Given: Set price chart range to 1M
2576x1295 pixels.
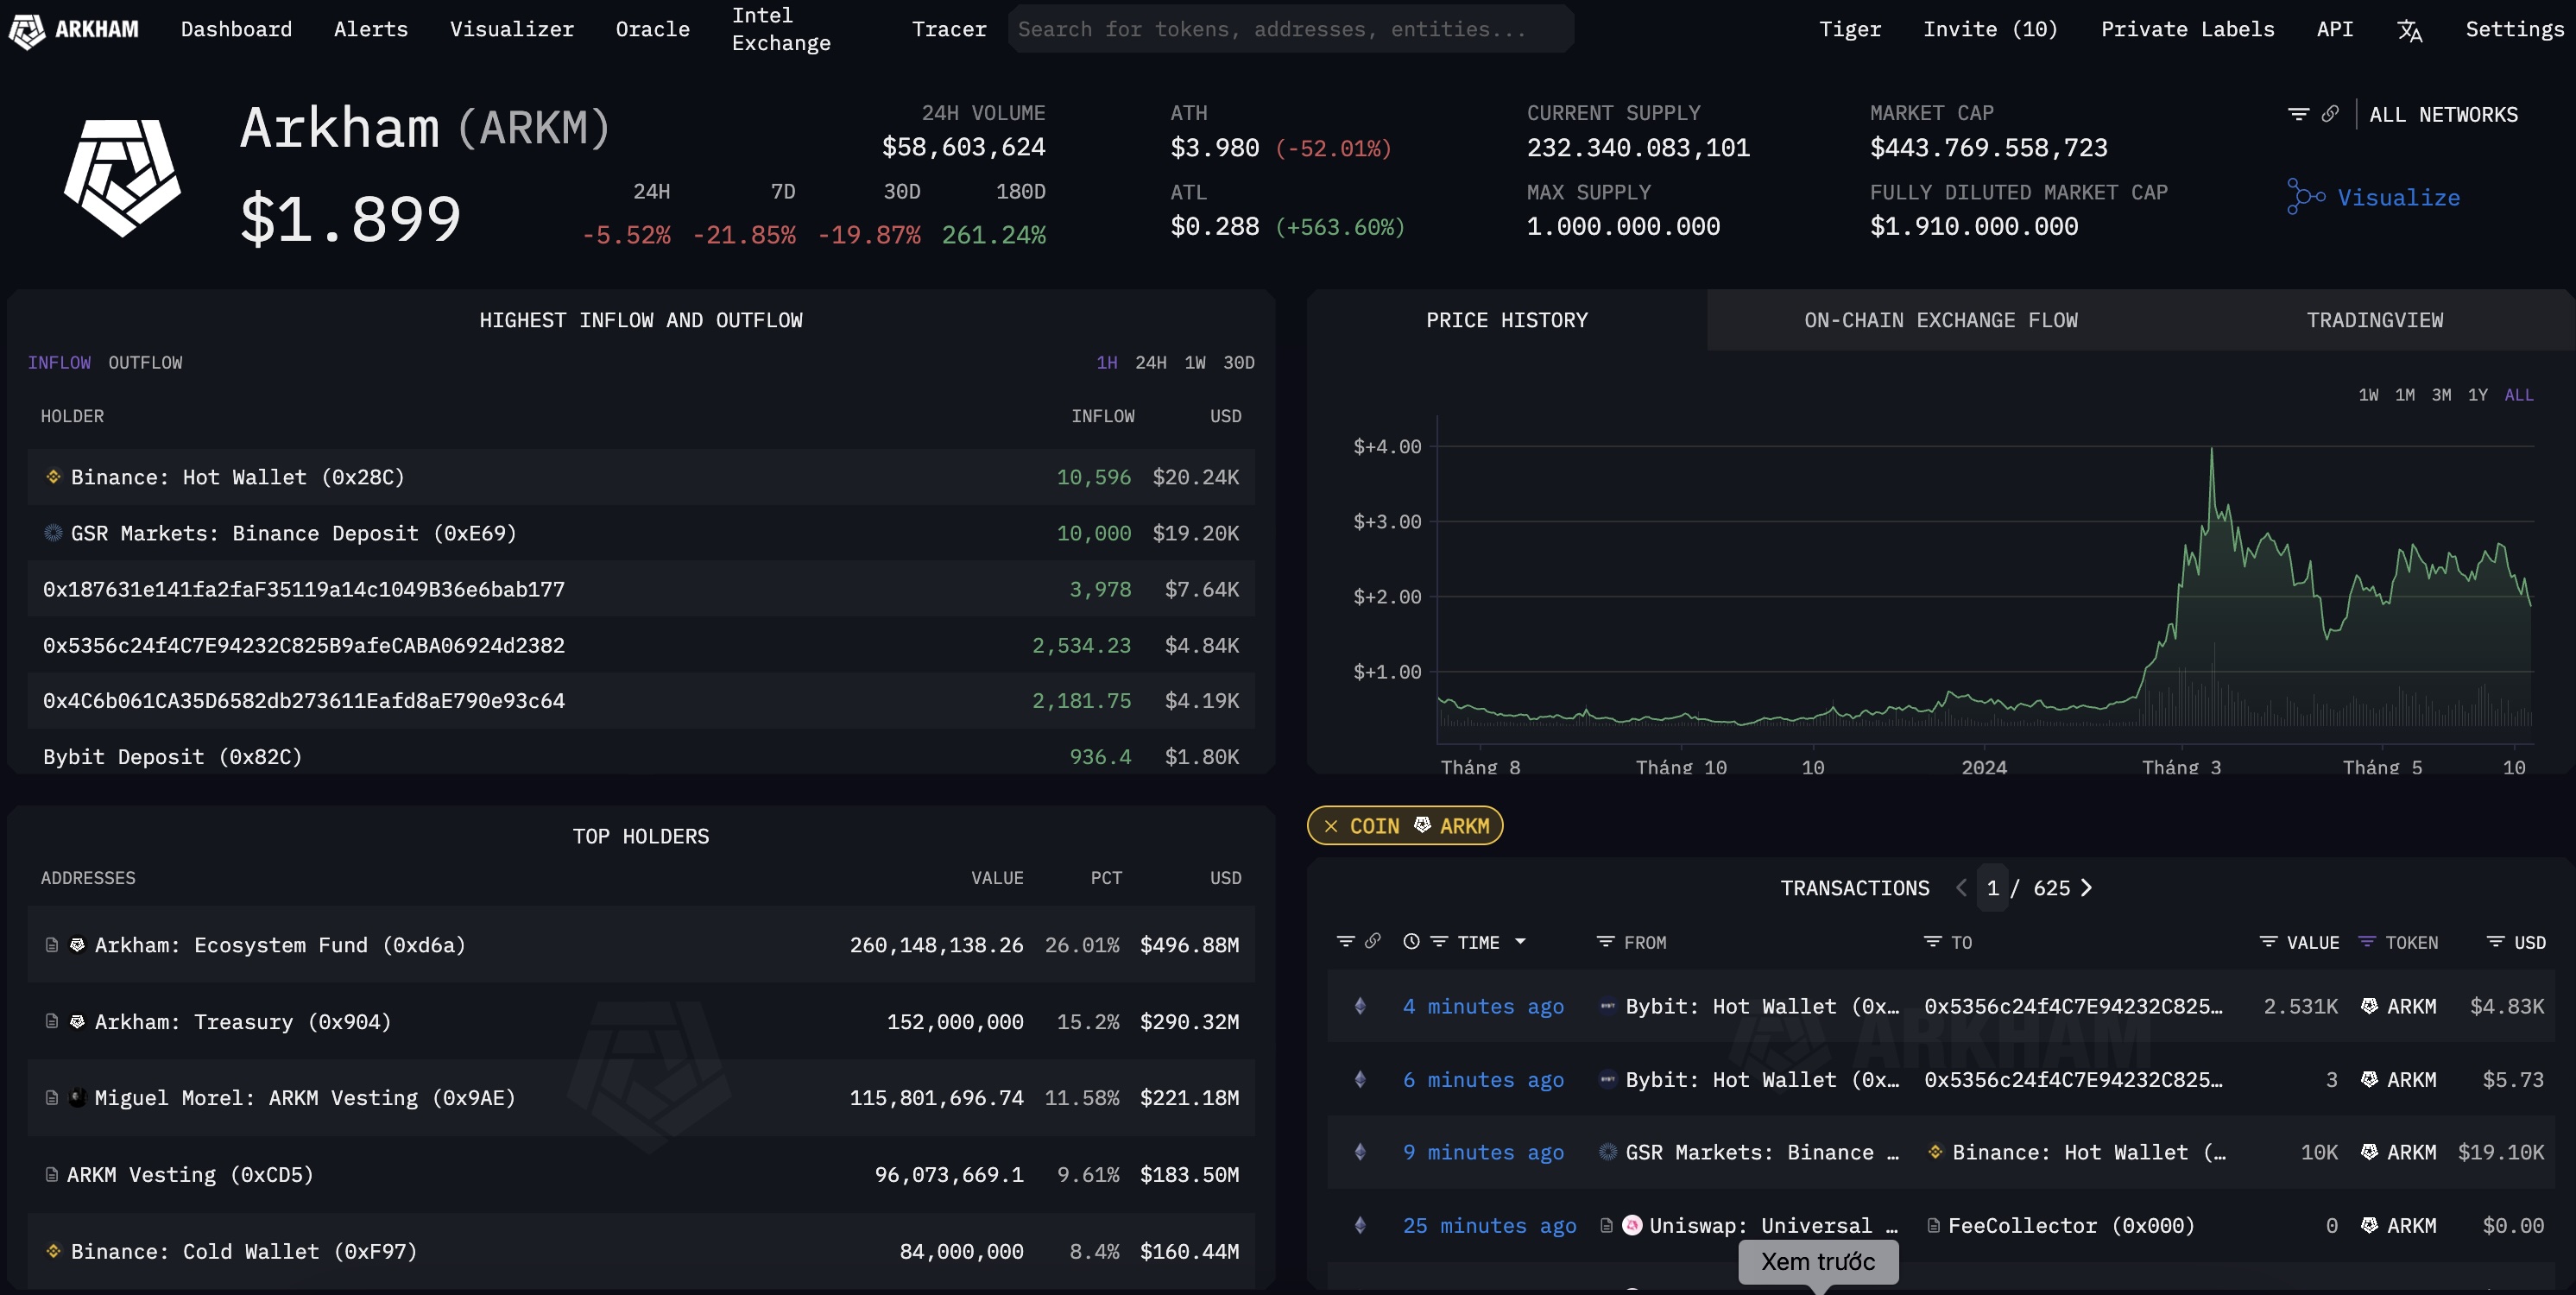Looking at the screenshot, I should point(2404,395).
